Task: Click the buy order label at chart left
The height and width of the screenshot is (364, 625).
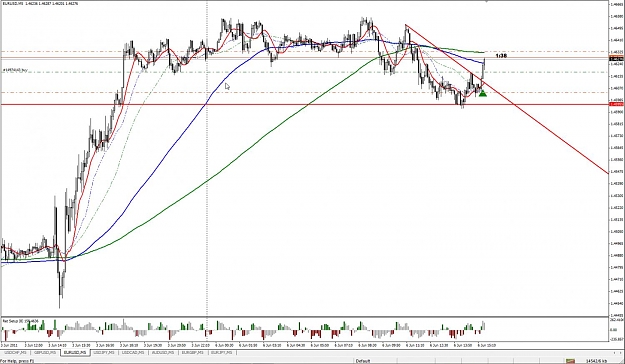Action: [x=16, y=70]
